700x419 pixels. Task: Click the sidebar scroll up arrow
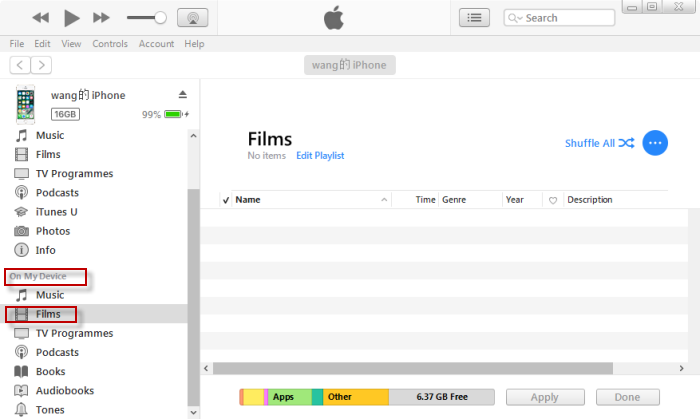(193, 136)
